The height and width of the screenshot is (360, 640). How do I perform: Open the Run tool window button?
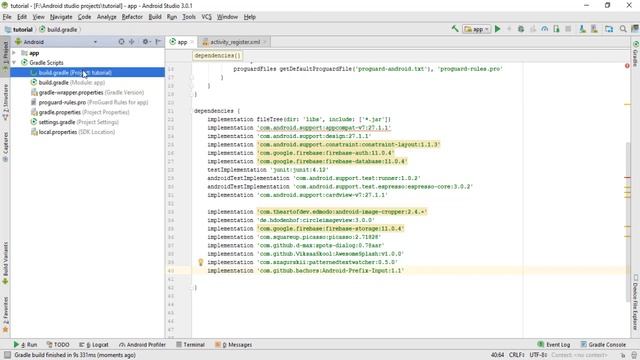pyautogui.click(x=25, y=345)
